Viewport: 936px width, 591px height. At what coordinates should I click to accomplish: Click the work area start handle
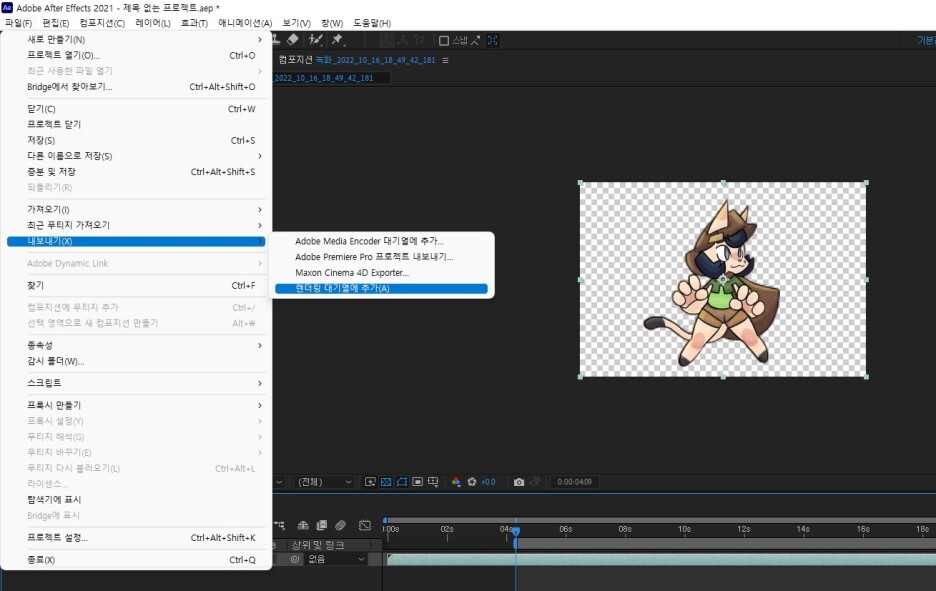[515, 544]
